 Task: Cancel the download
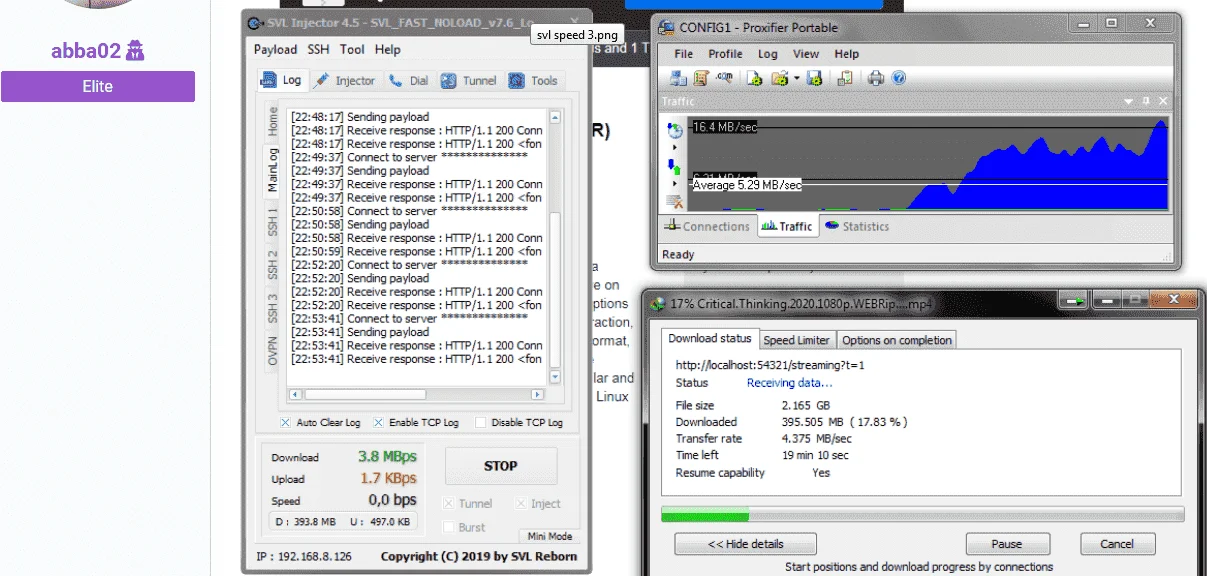[x=1118, y=544]
